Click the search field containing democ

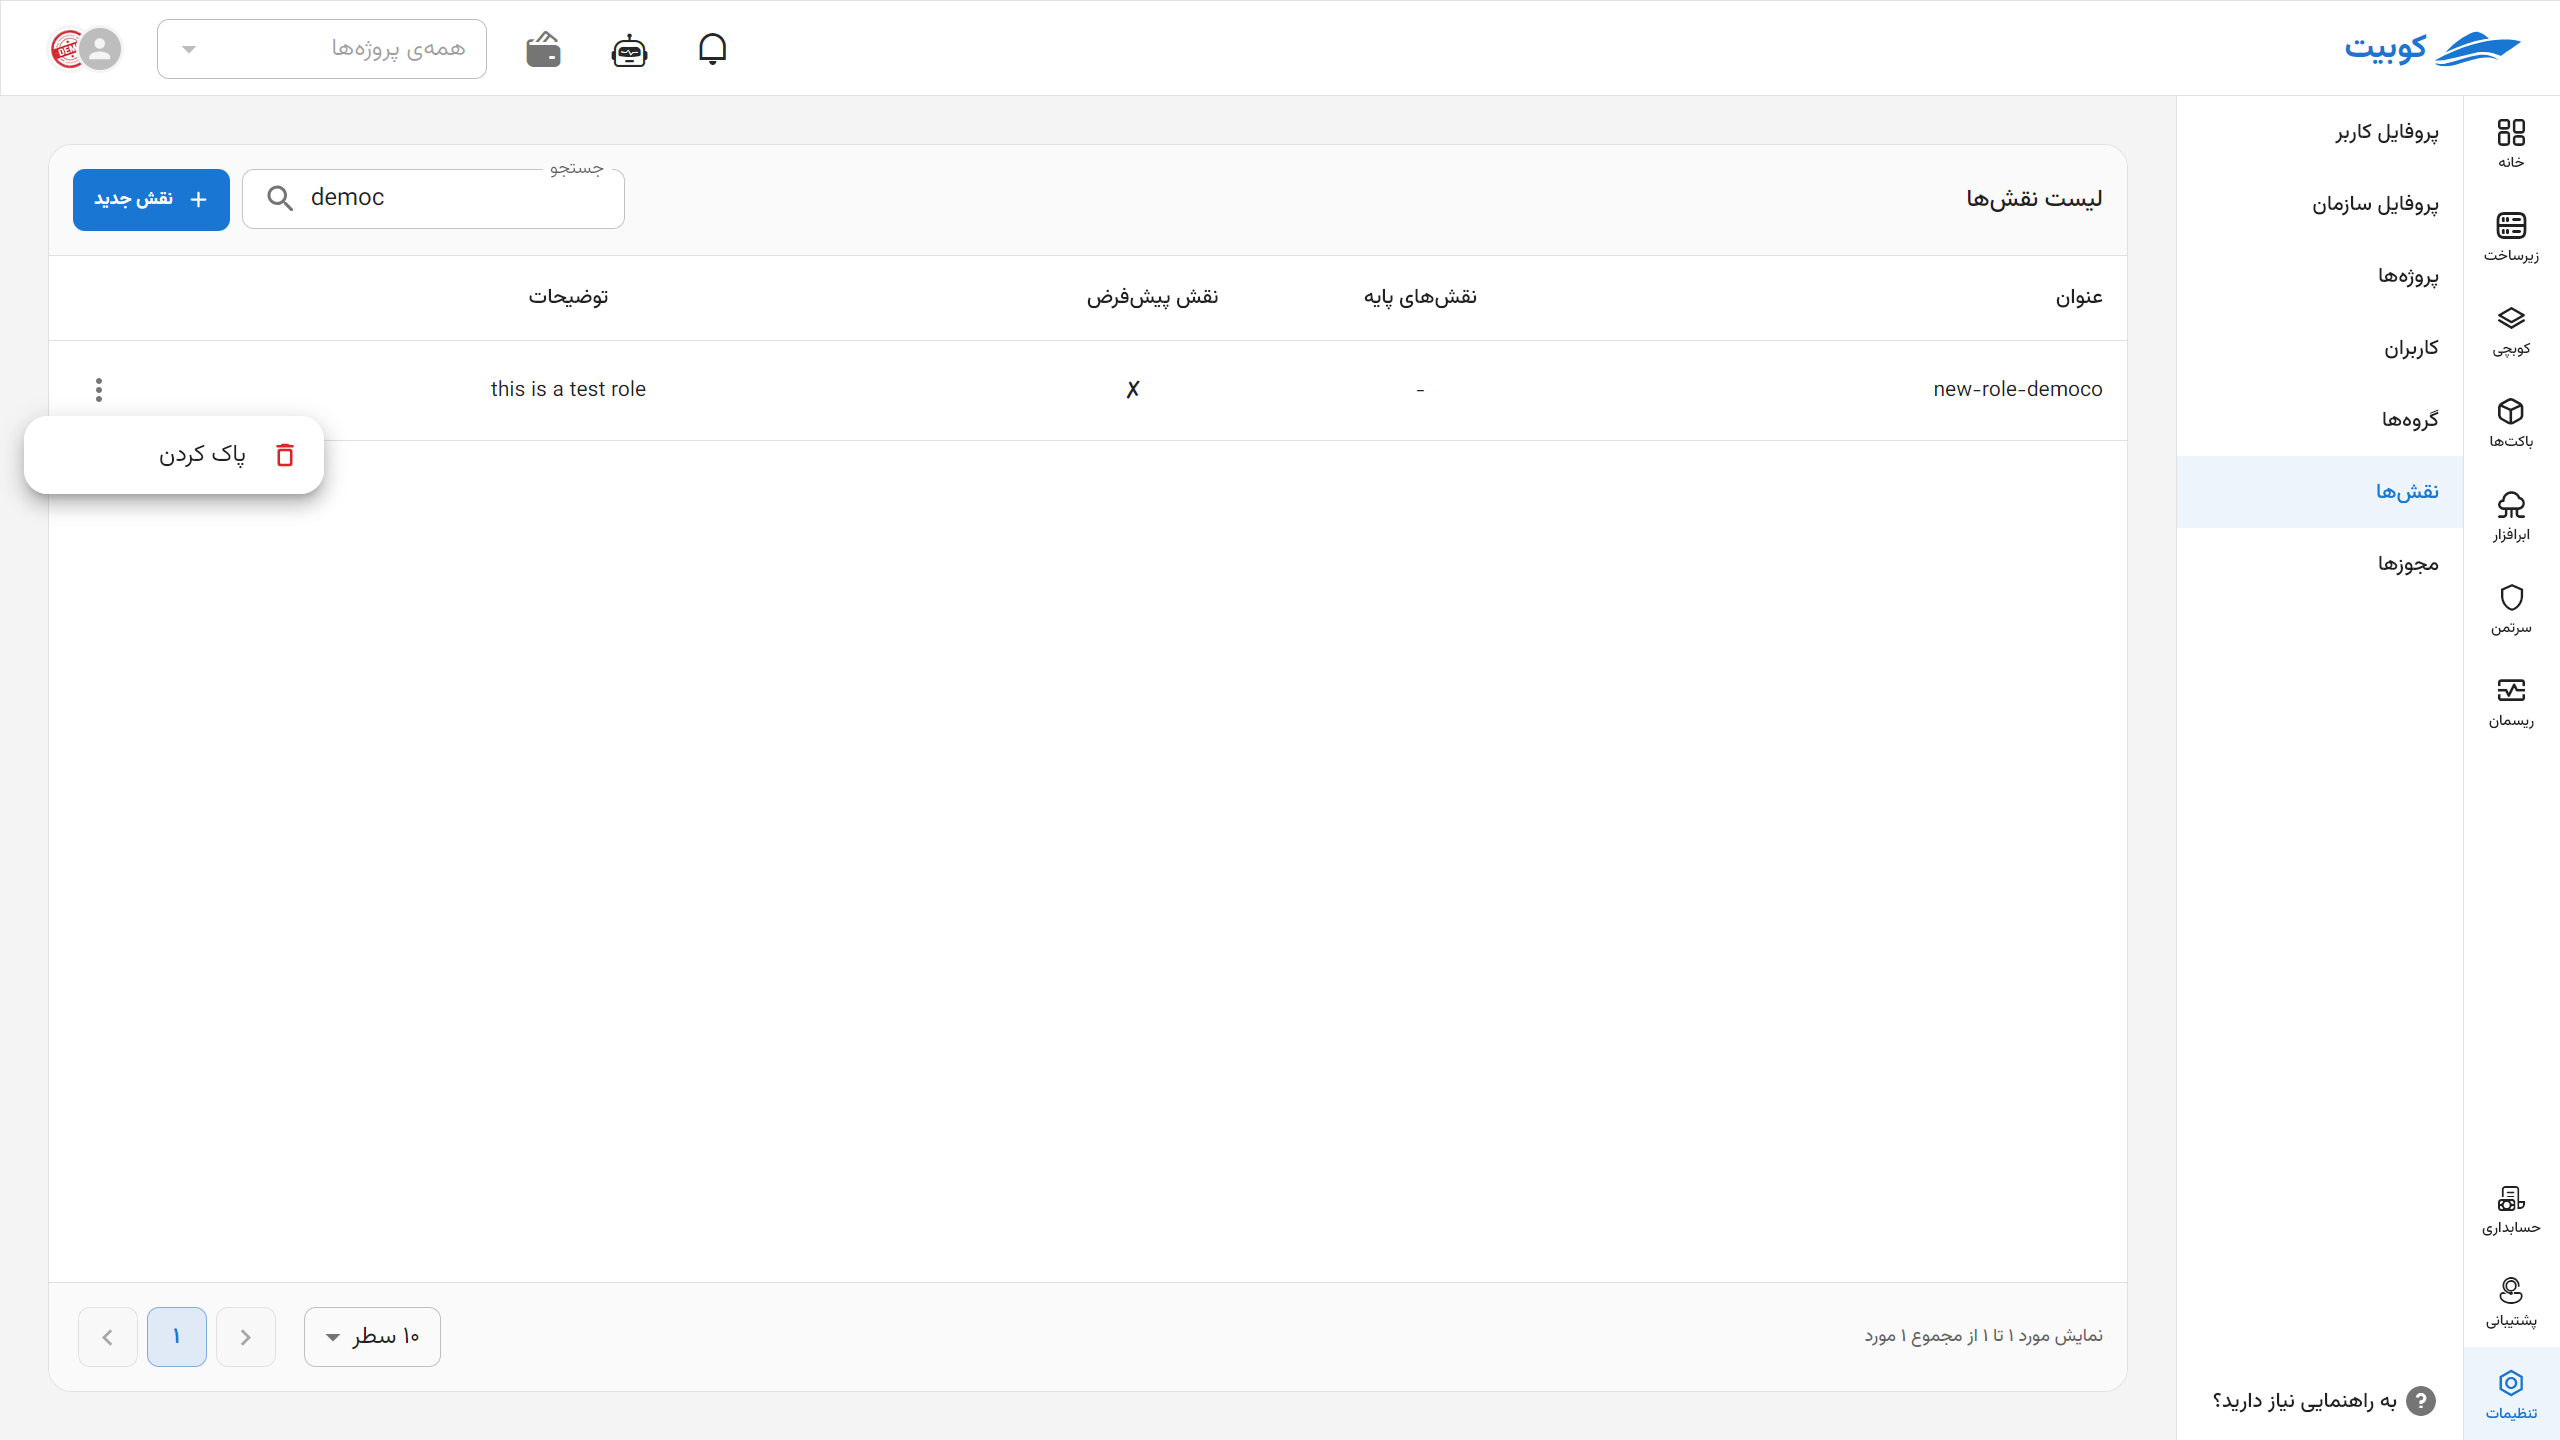pos(433,198)
